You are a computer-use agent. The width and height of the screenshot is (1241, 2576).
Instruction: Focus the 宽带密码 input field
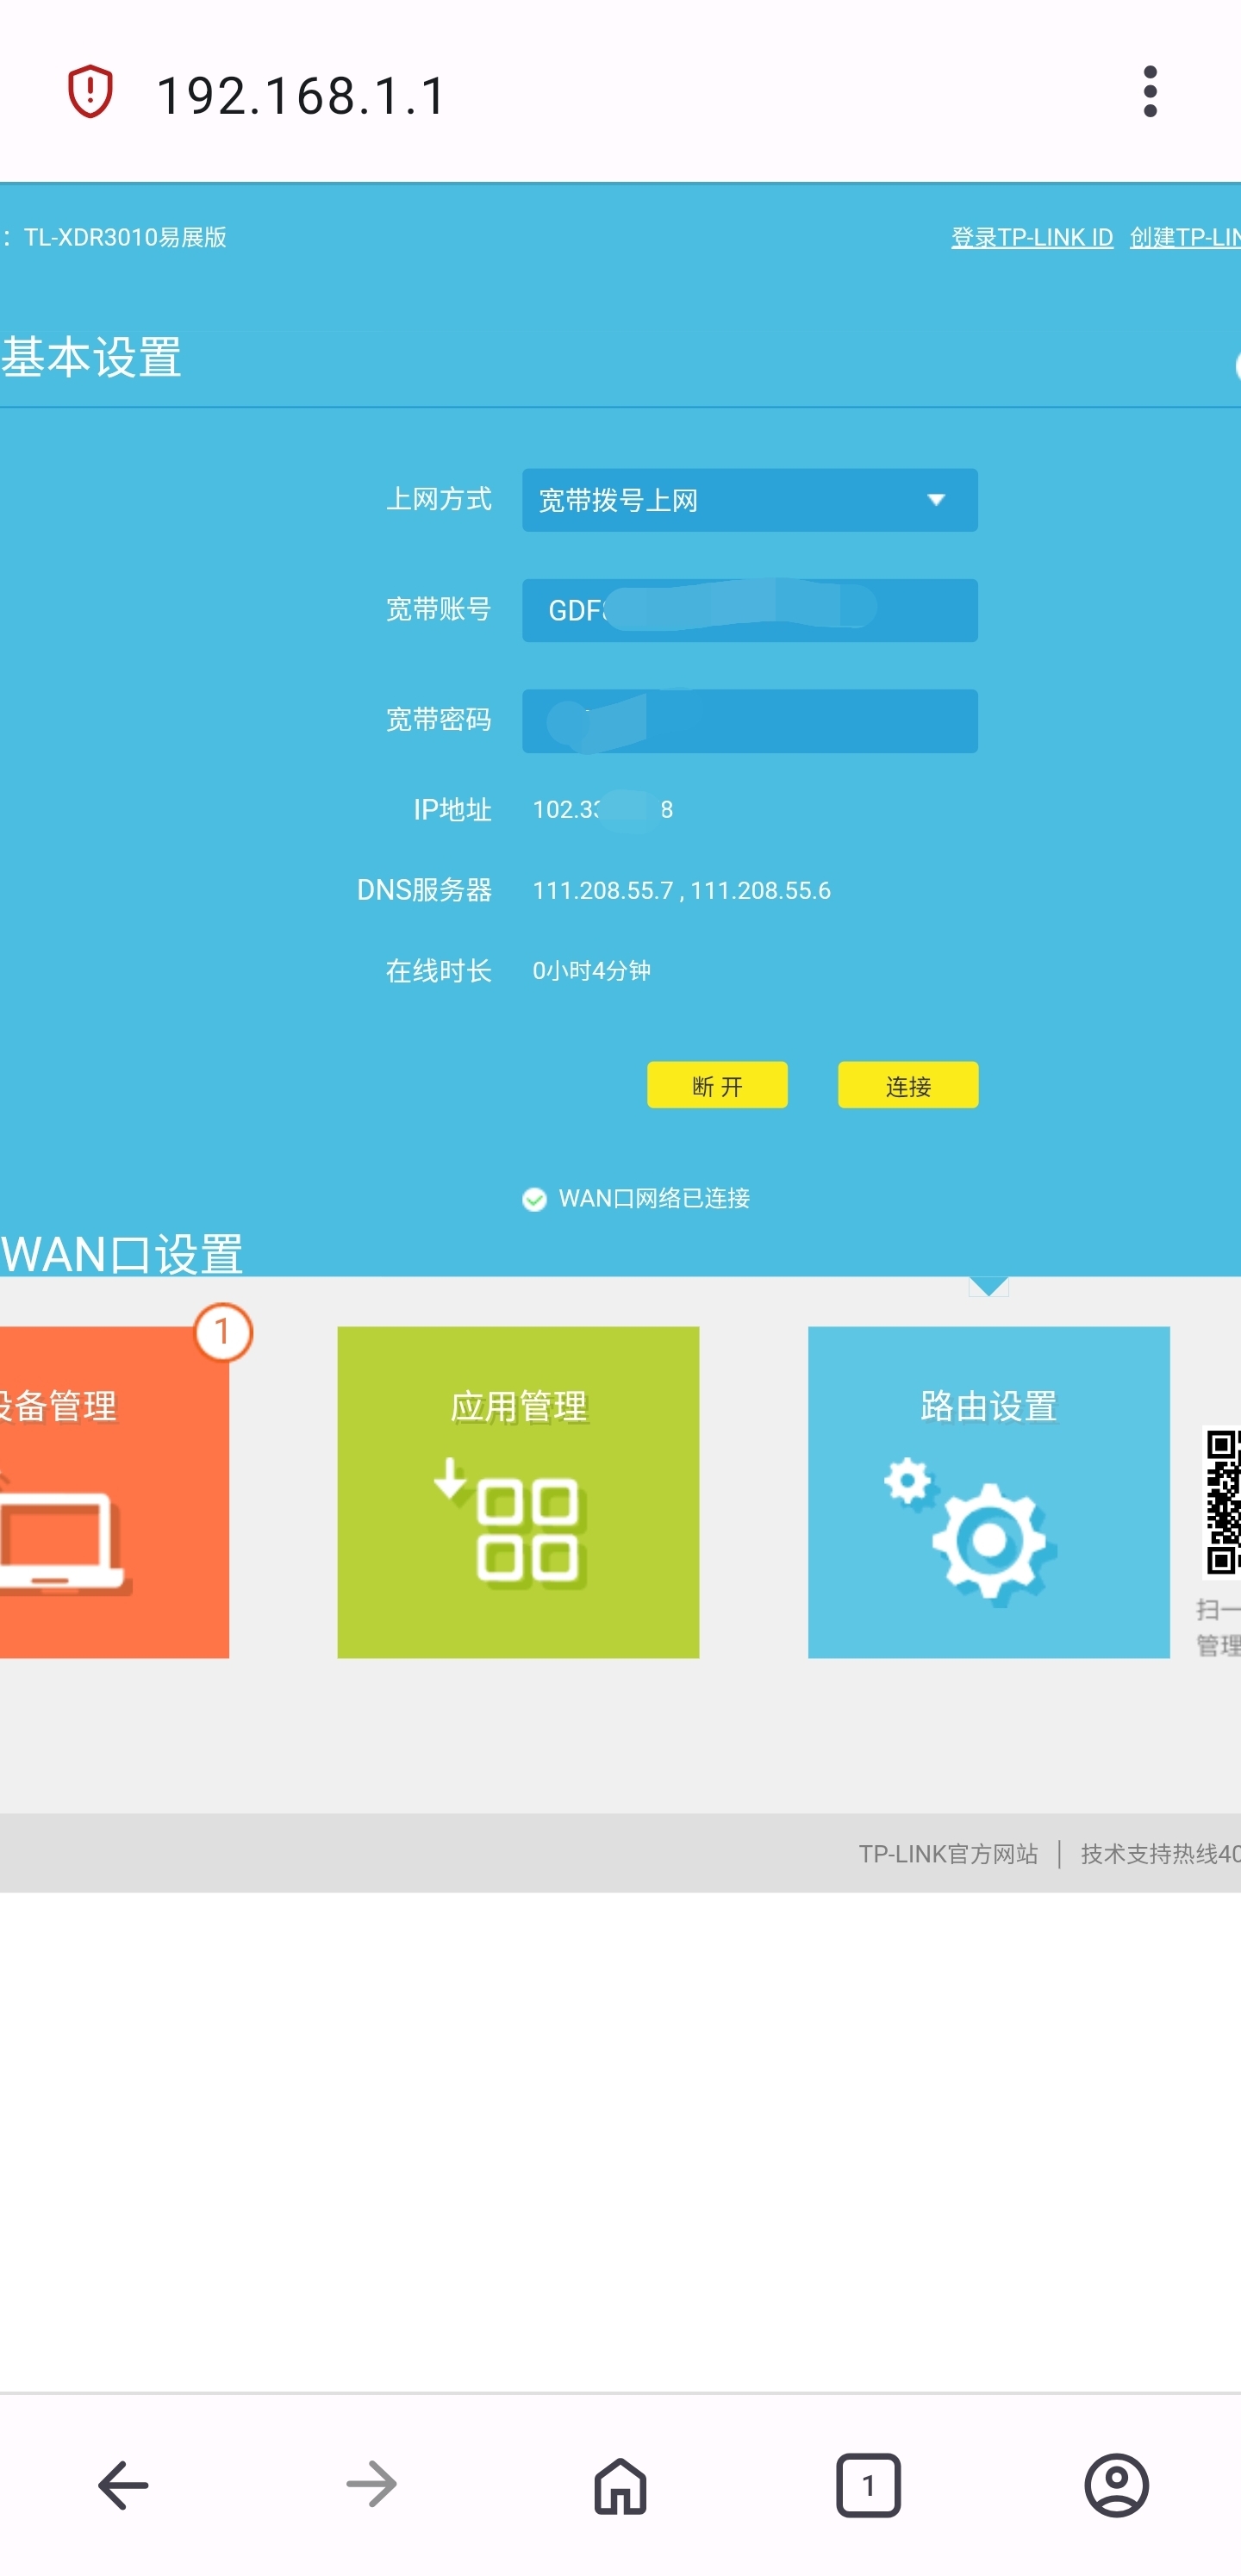pos(749,720)
